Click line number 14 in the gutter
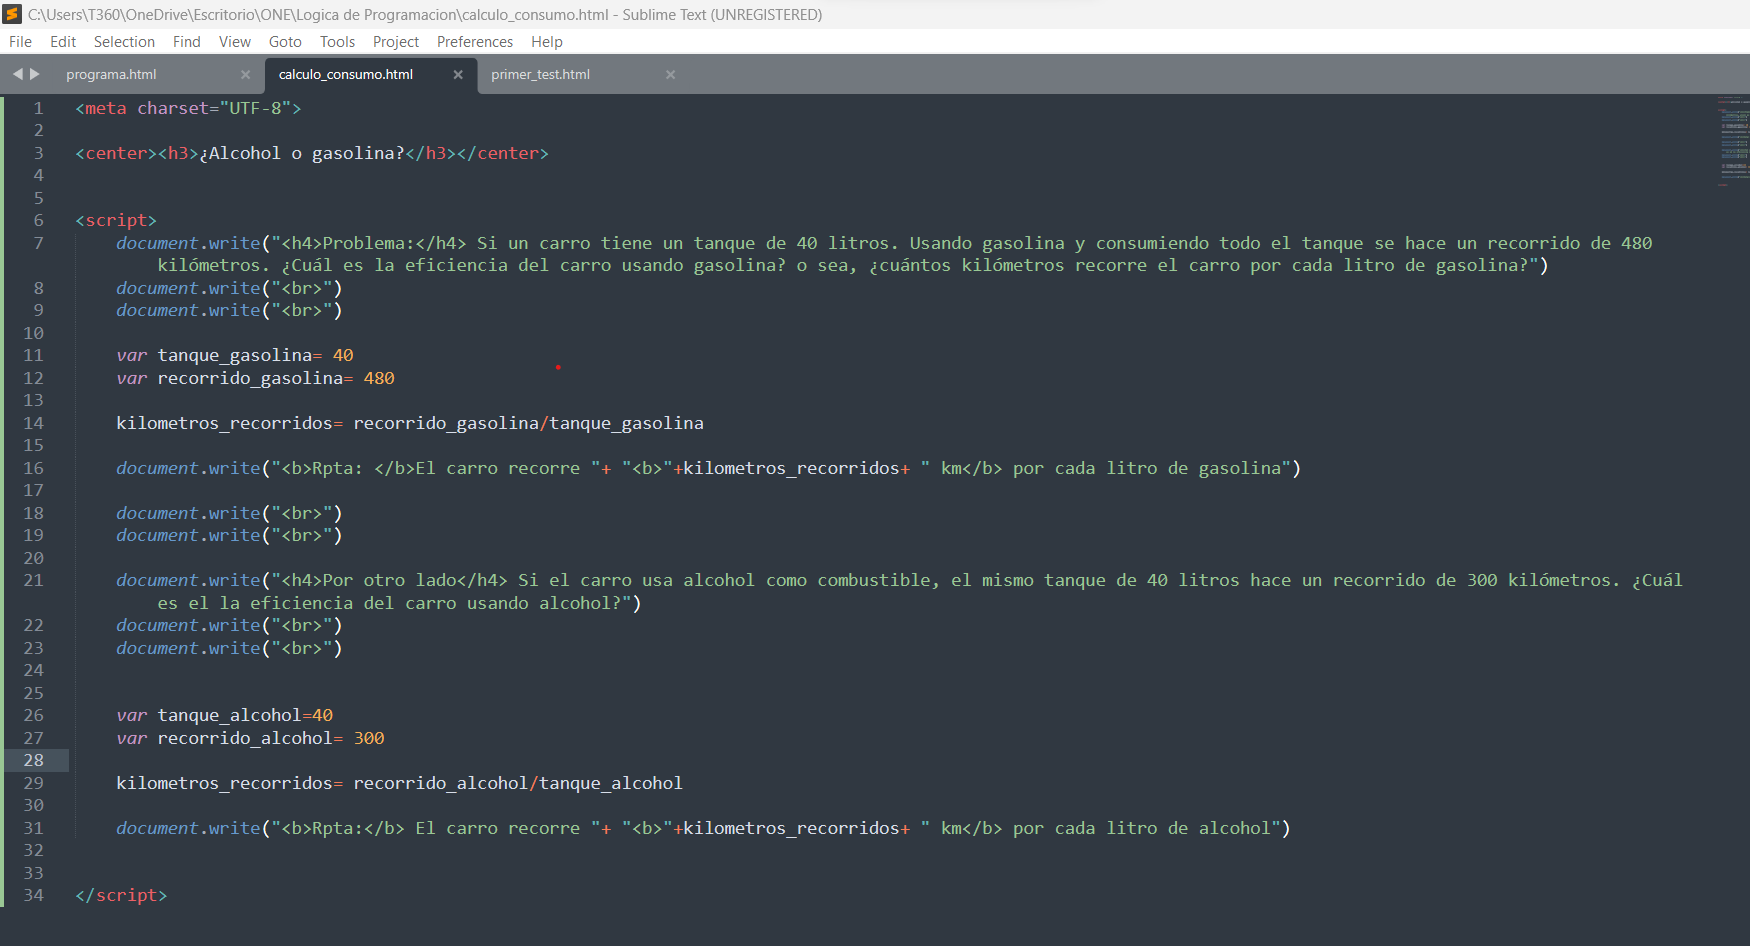The width and height of the screenshot is (1750, 946). pos(33,423)
